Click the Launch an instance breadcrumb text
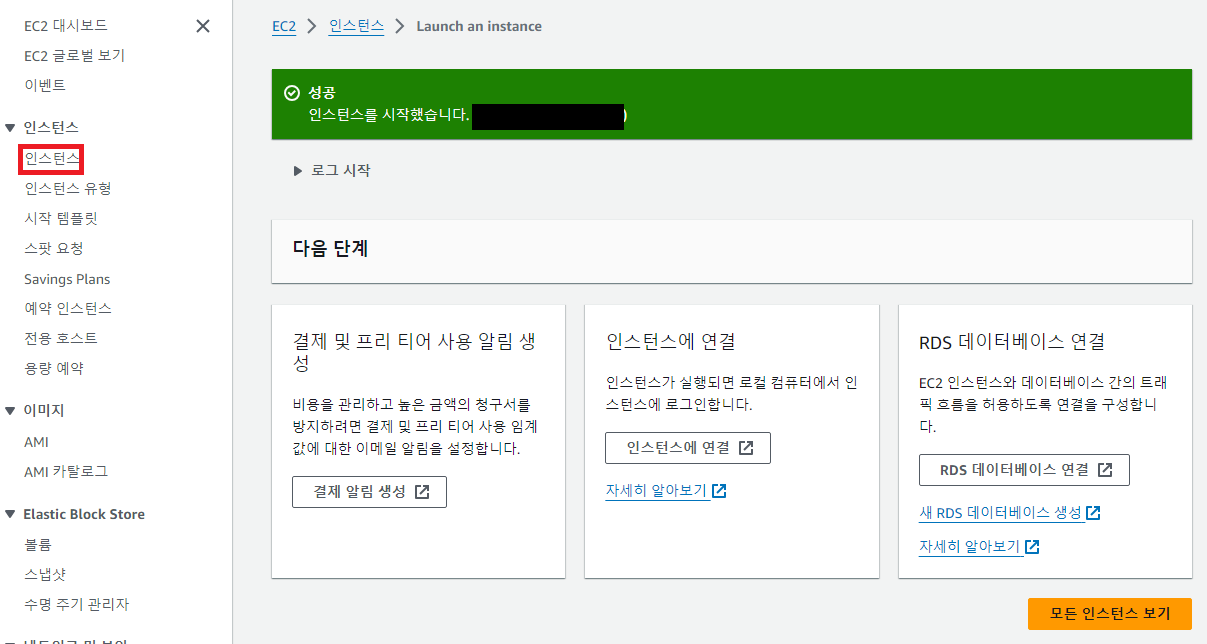1207x644 pixels. point(479,26)
